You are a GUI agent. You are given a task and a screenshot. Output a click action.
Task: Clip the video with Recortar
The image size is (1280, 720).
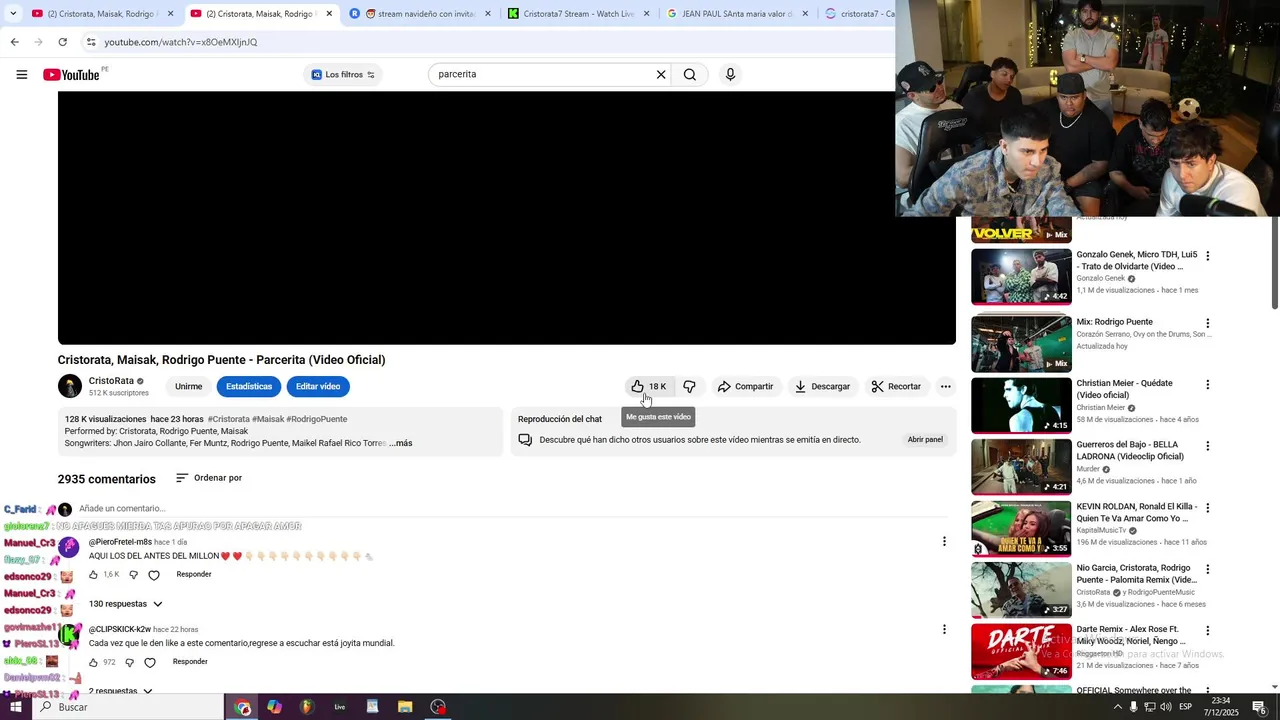(896, 387)
